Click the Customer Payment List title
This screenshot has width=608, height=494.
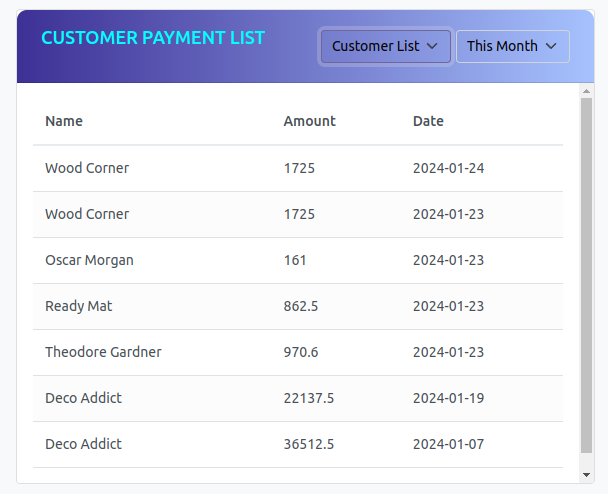tap(153, 38)
